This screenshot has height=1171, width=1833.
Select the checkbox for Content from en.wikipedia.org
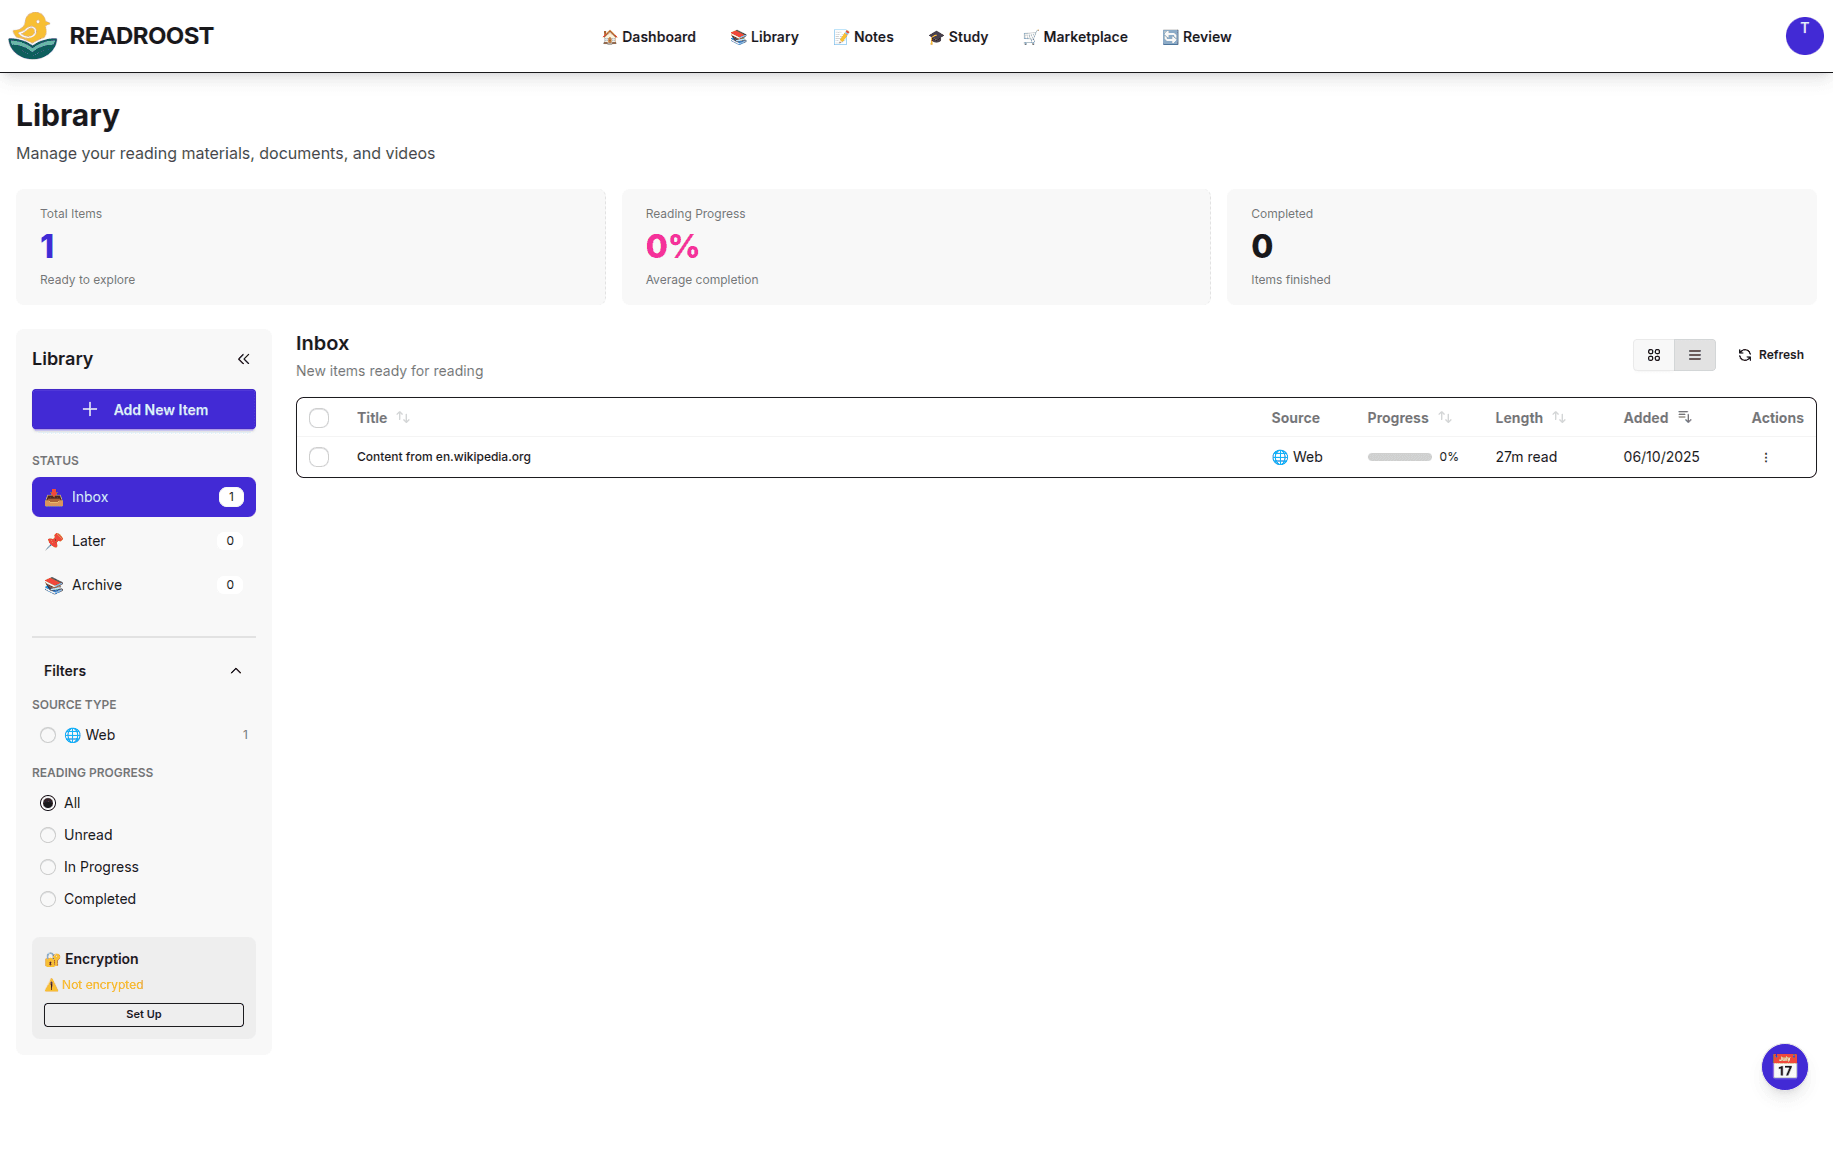[x=320, y=457]
